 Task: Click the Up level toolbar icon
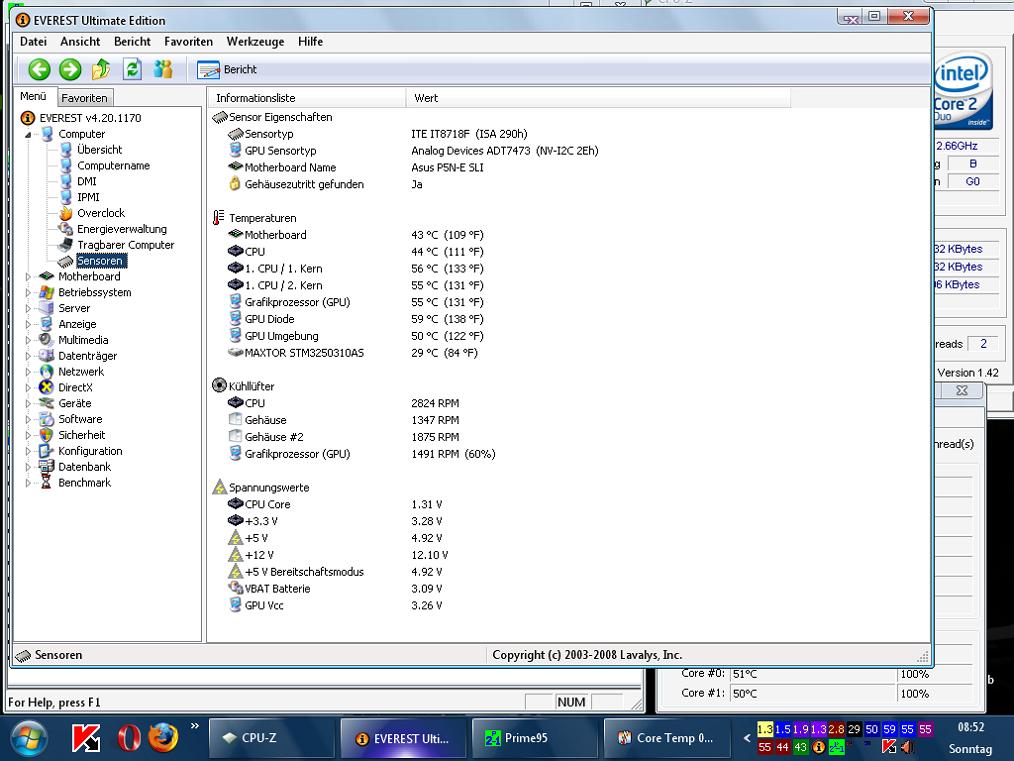101,69
